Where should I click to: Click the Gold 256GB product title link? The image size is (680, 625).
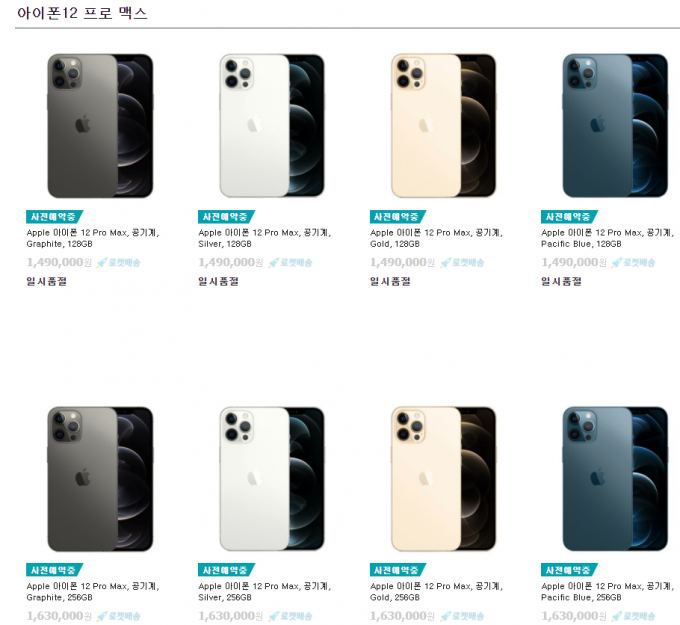point(436,592)
